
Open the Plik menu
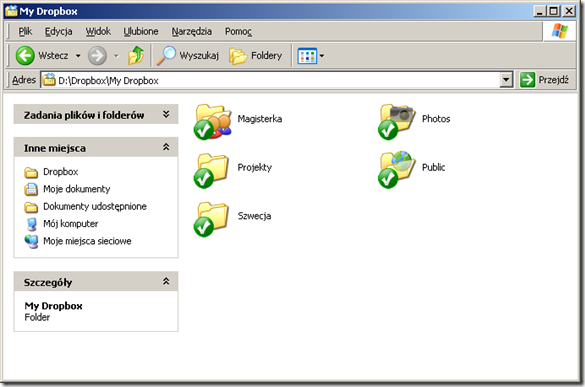click(x=25, y=31)
